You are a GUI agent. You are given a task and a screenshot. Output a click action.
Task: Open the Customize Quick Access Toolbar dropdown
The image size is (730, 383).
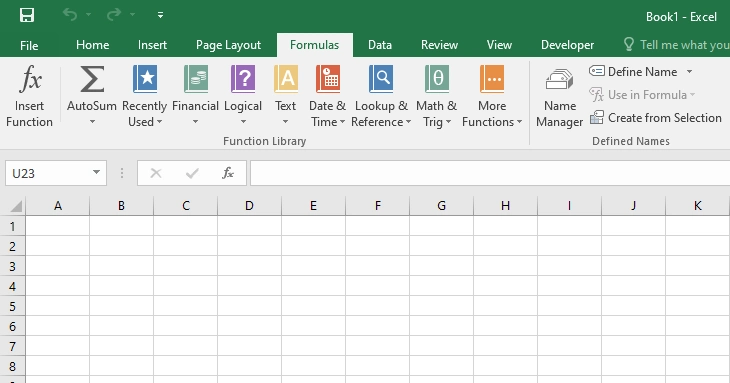click(160, 15)
